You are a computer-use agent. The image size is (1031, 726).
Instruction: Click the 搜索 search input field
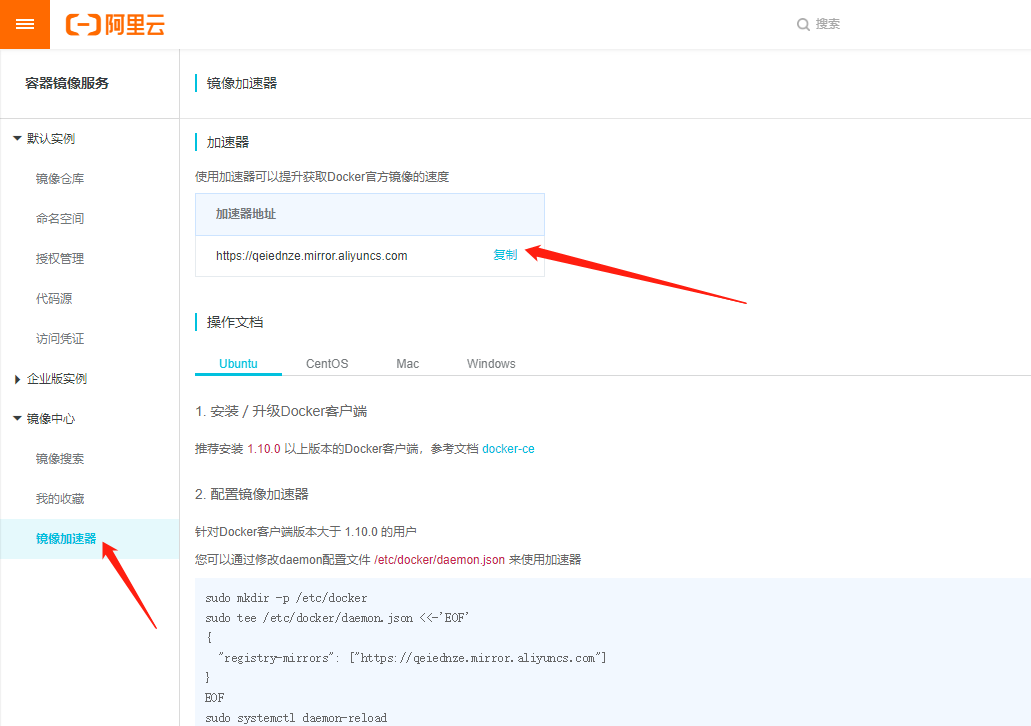point(830,24)
